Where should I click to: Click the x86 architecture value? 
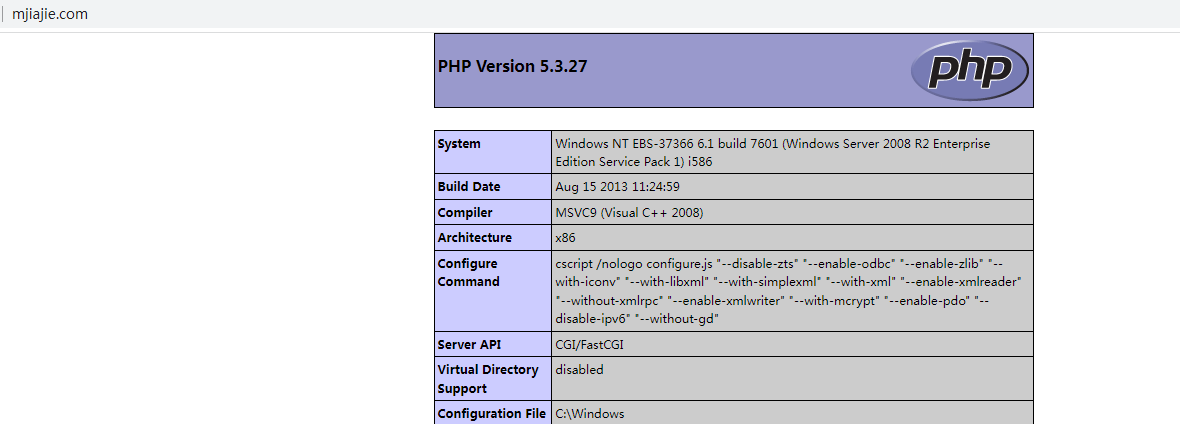click(565, 238)
